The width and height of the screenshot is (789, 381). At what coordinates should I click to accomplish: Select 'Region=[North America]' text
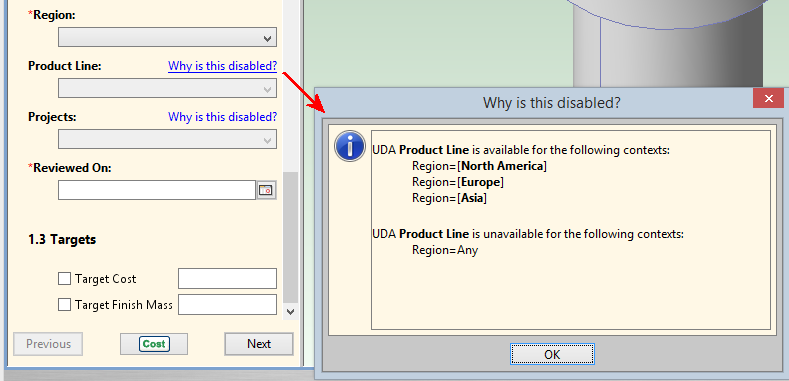(479, 166)
